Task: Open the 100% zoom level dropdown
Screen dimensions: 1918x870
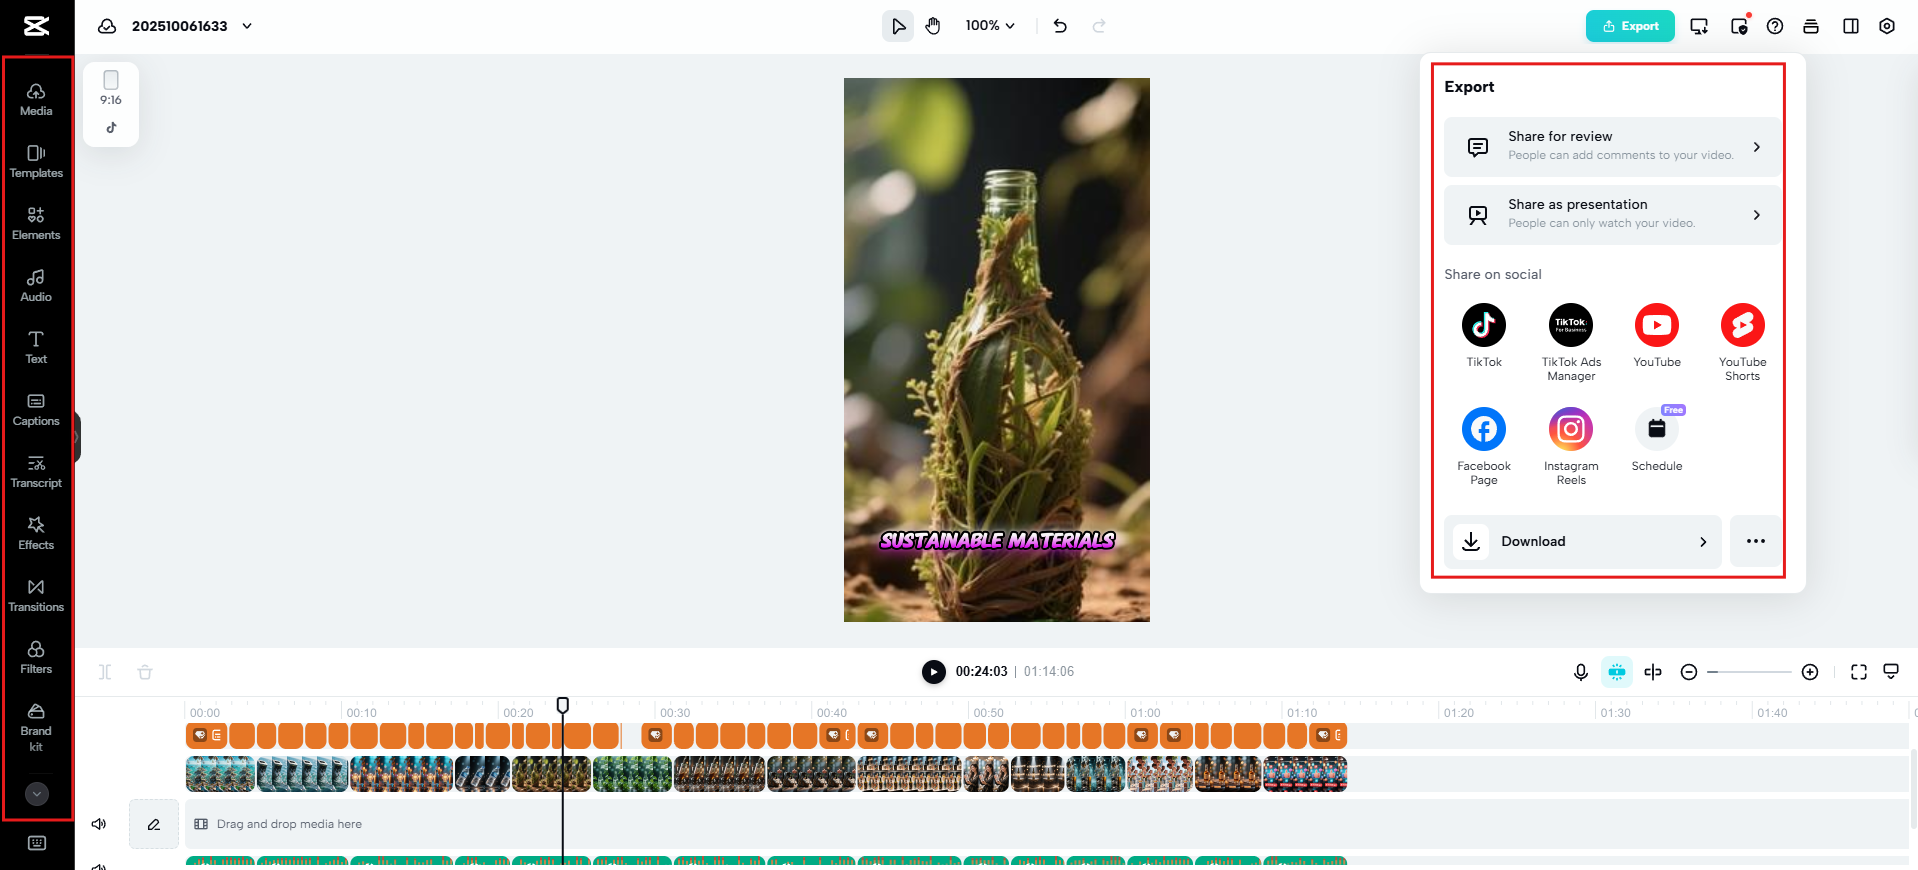Action: tap(990, 26)
